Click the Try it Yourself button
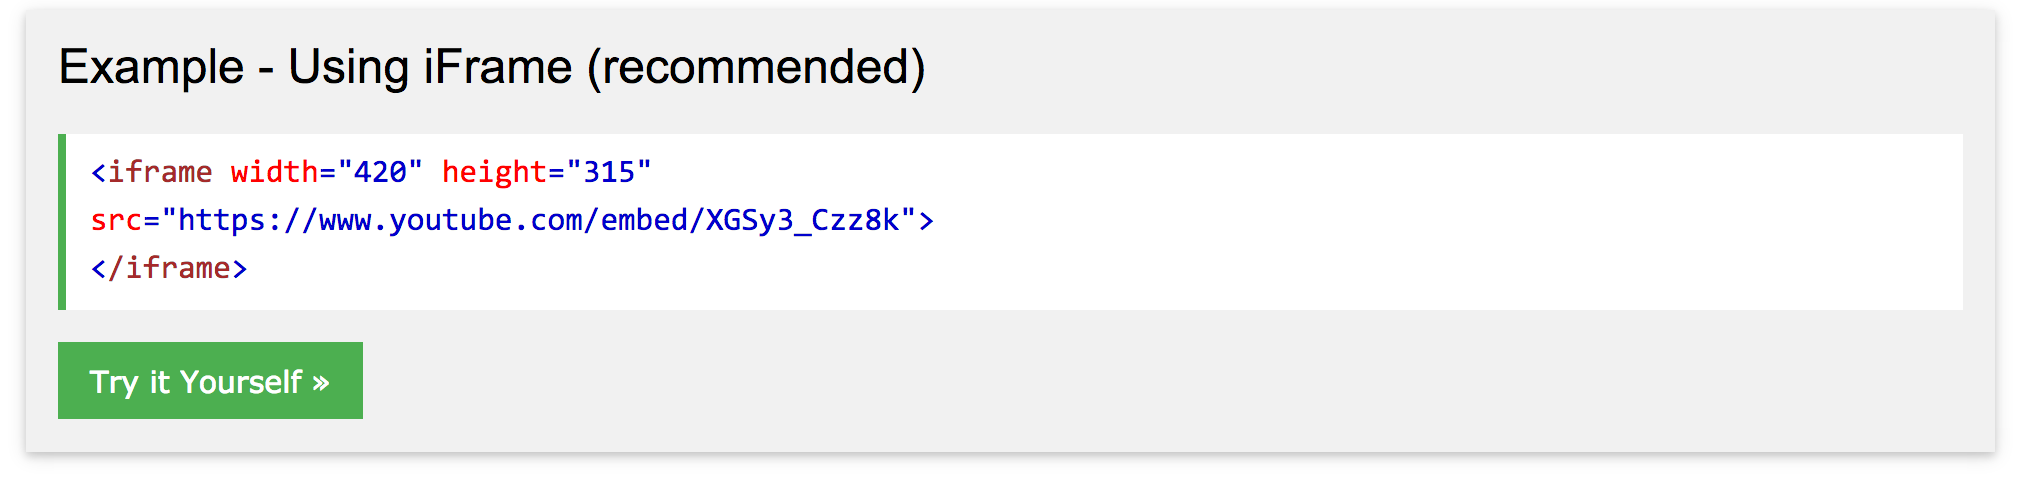Image resolution: width=2018 pixels, height=484 pixels. (x=210, y=380)
